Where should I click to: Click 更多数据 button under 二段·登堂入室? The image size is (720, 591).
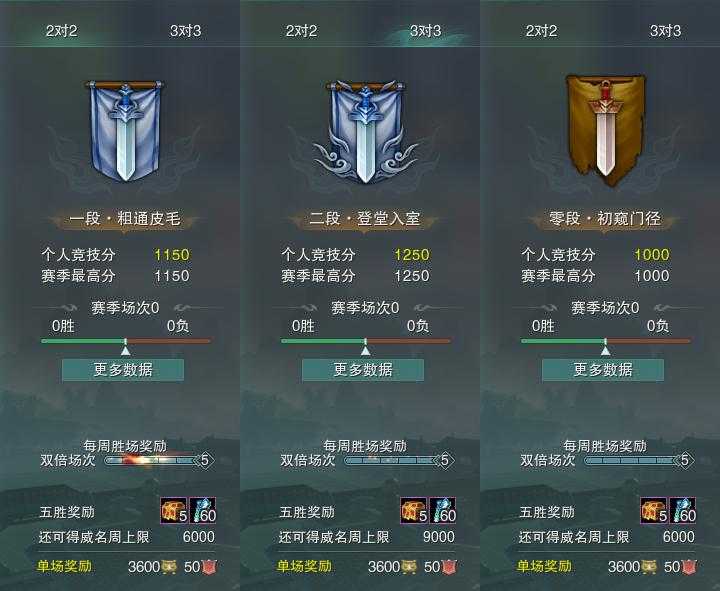point(363,370)
